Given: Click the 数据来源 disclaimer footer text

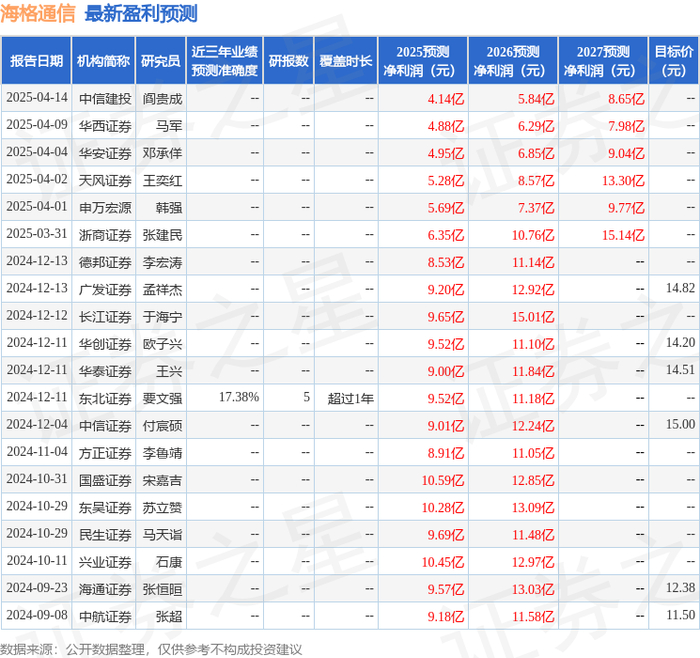Looking at the screenshot, I should [151, 649].
